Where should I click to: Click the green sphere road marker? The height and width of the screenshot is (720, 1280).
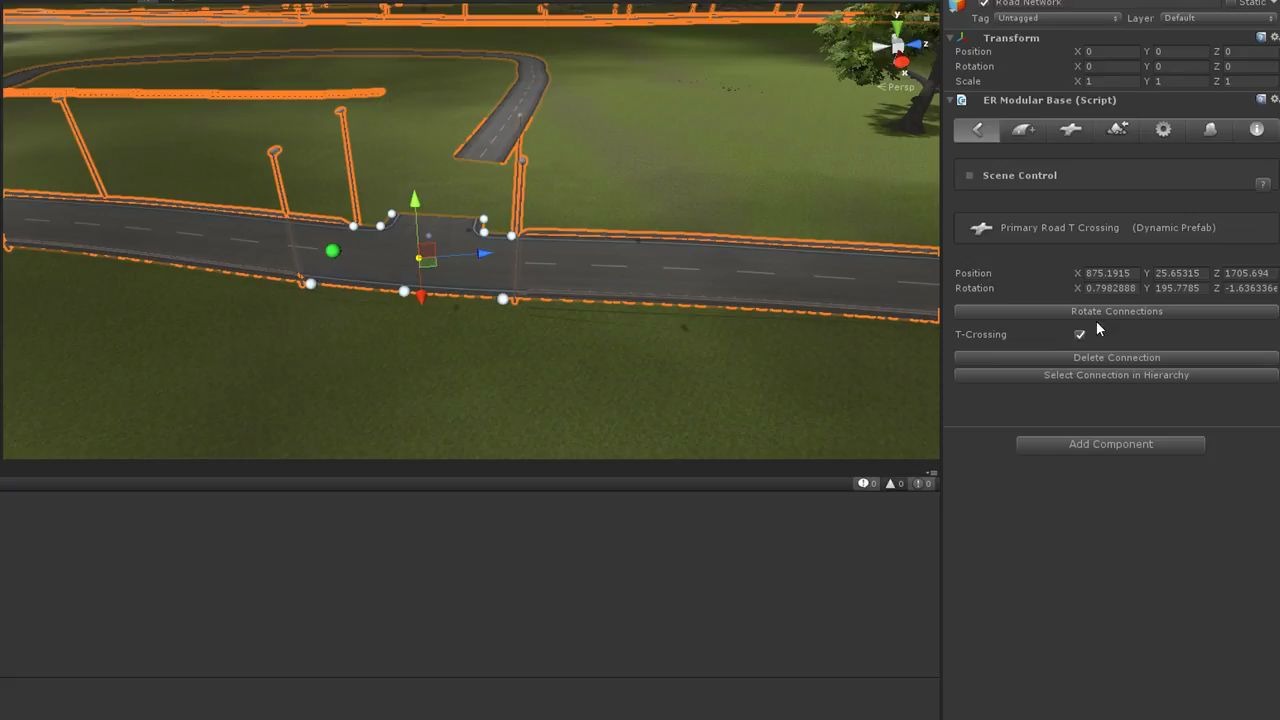point(332,251)
